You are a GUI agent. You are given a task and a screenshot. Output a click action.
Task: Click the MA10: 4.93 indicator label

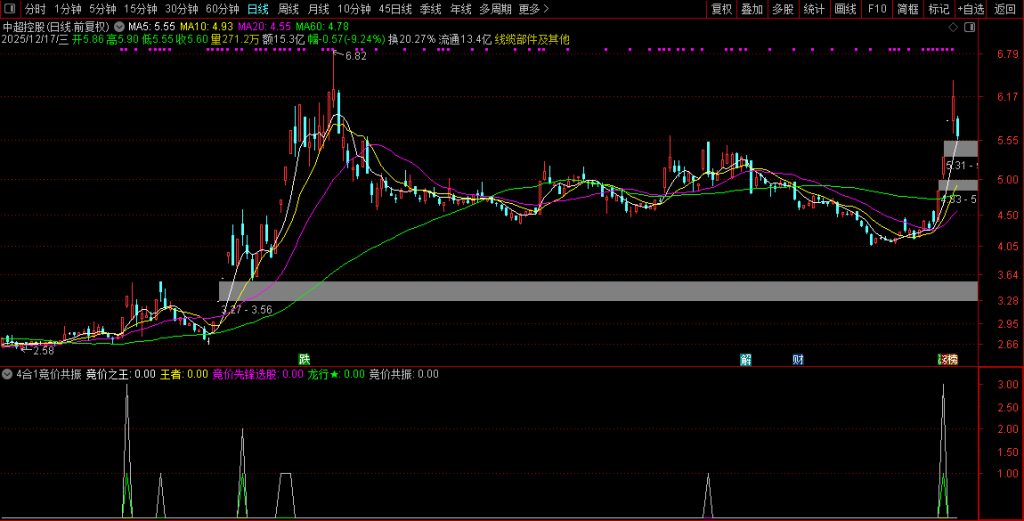point(206,27)
